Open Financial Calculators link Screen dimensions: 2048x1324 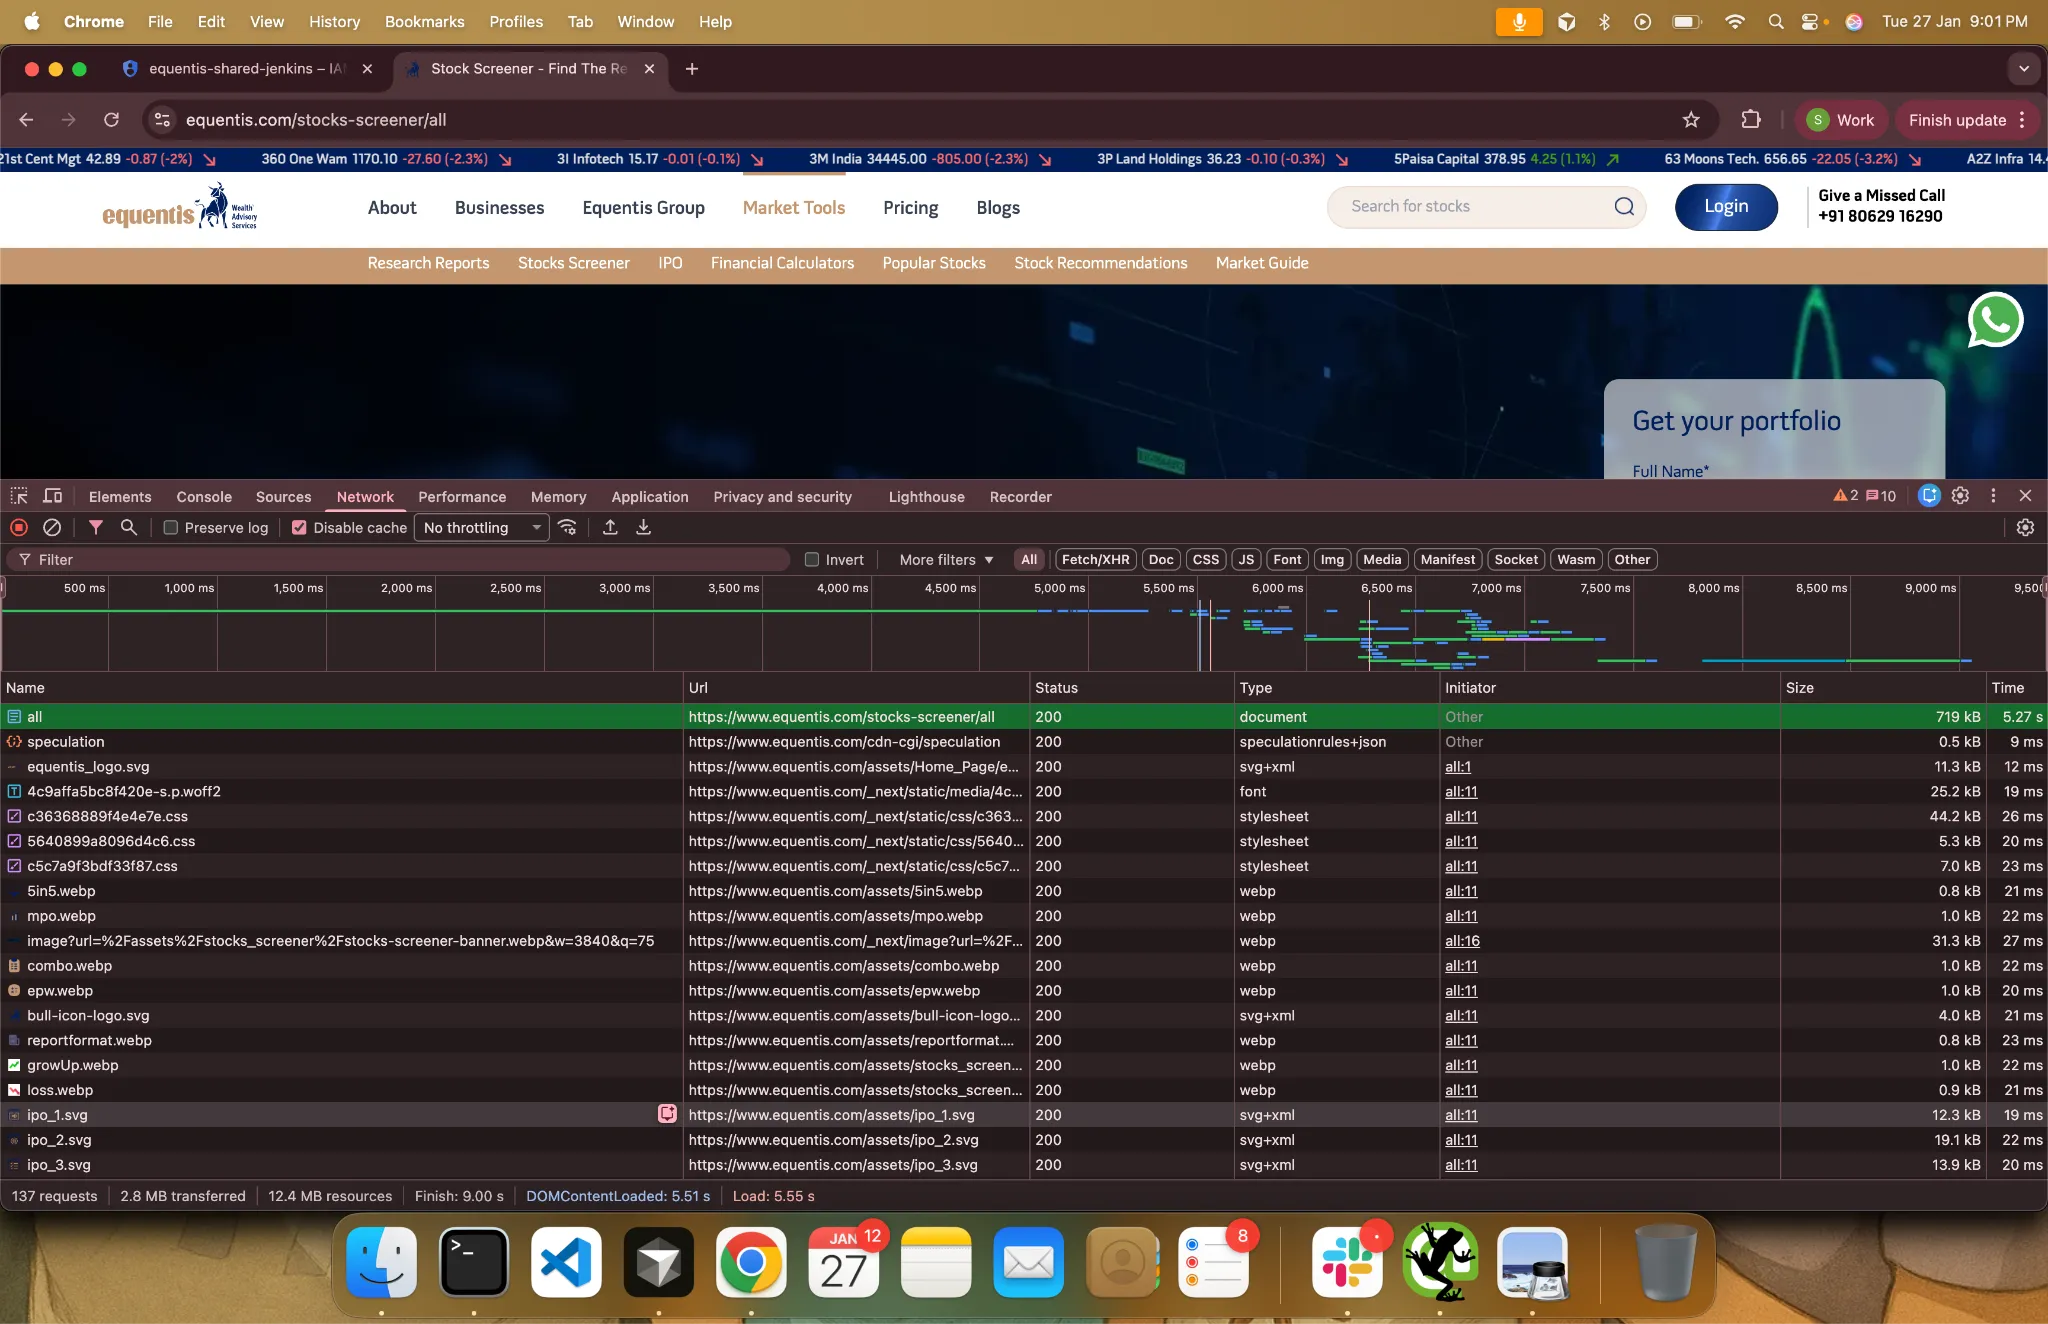point(782,263)
